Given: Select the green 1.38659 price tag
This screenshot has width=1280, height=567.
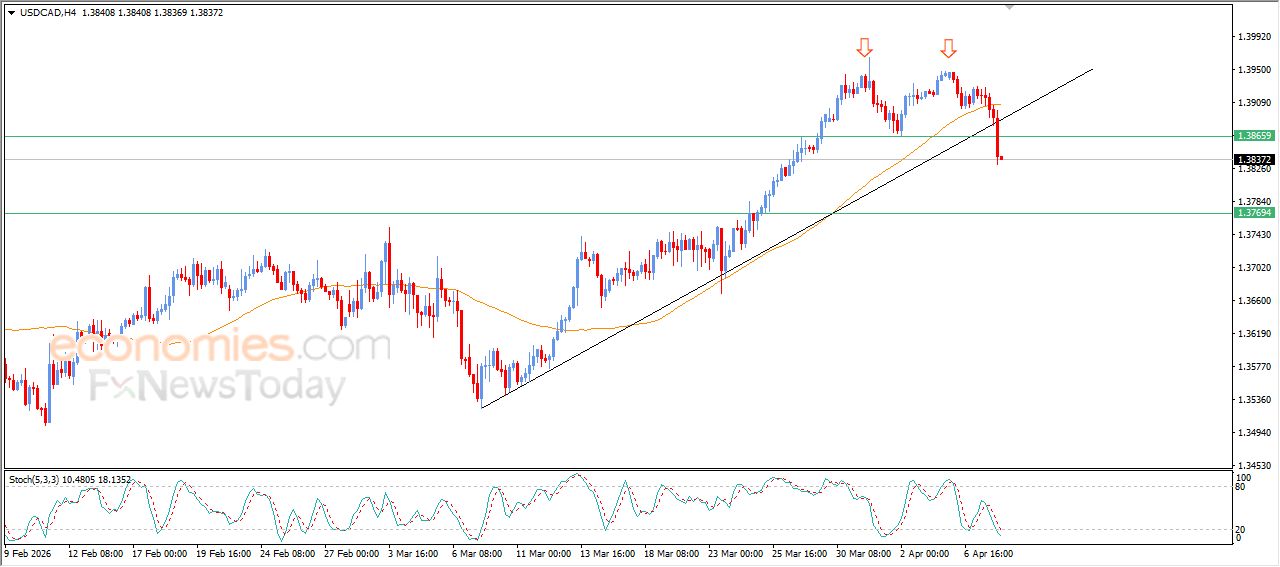Looking at the screenshot, I should (x=1254, y=135).
